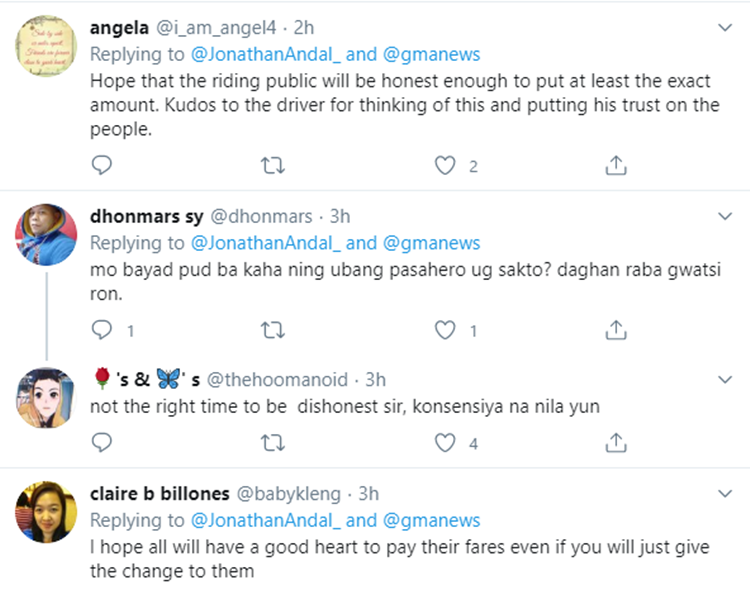The height and width of the screenshot is (594, 750).
Task: Share angela's tweet
Action: [617, 166]
